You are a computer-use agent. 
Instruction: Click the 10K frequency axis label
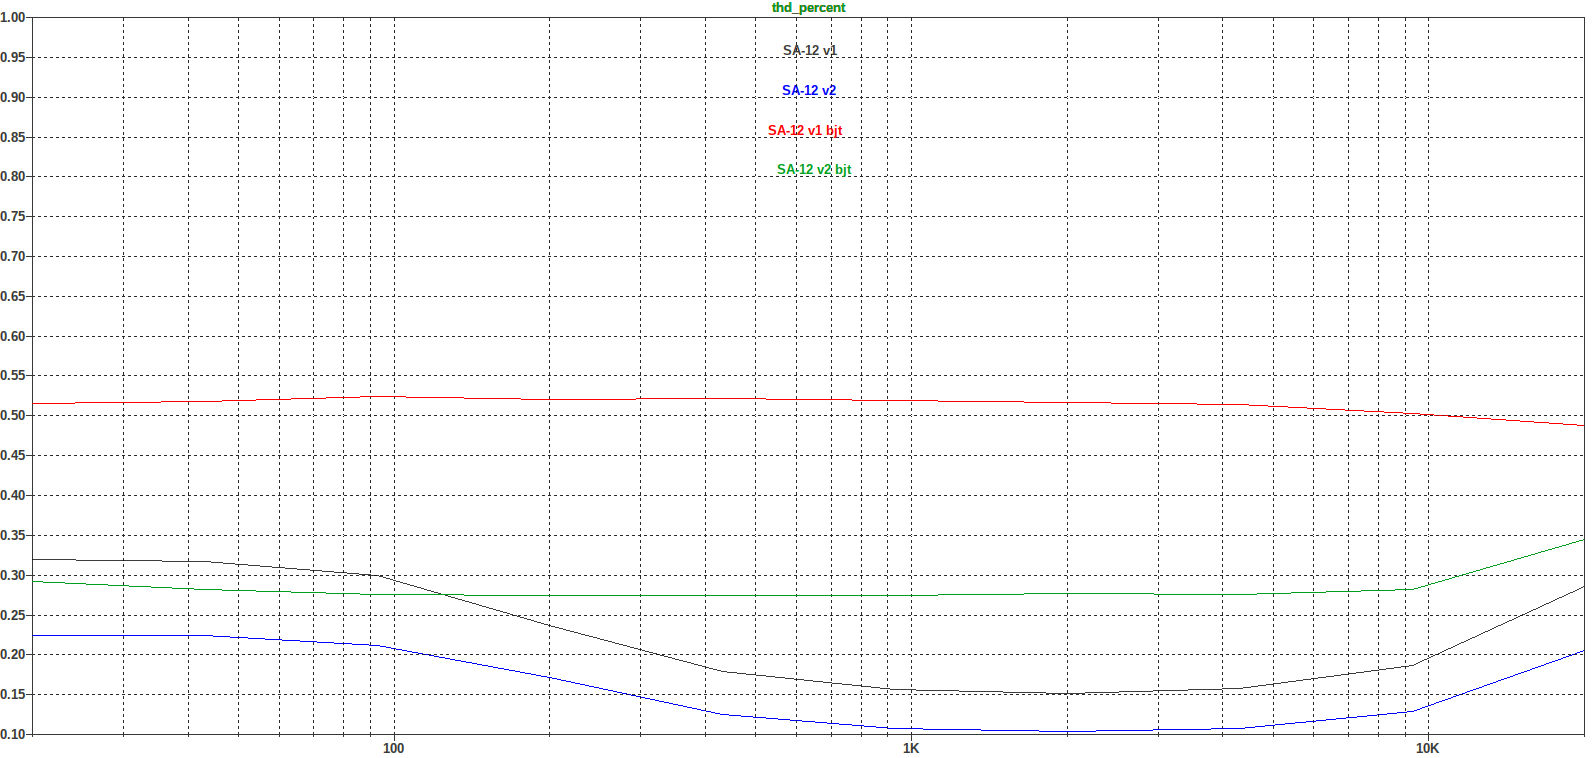[1427, 748]
